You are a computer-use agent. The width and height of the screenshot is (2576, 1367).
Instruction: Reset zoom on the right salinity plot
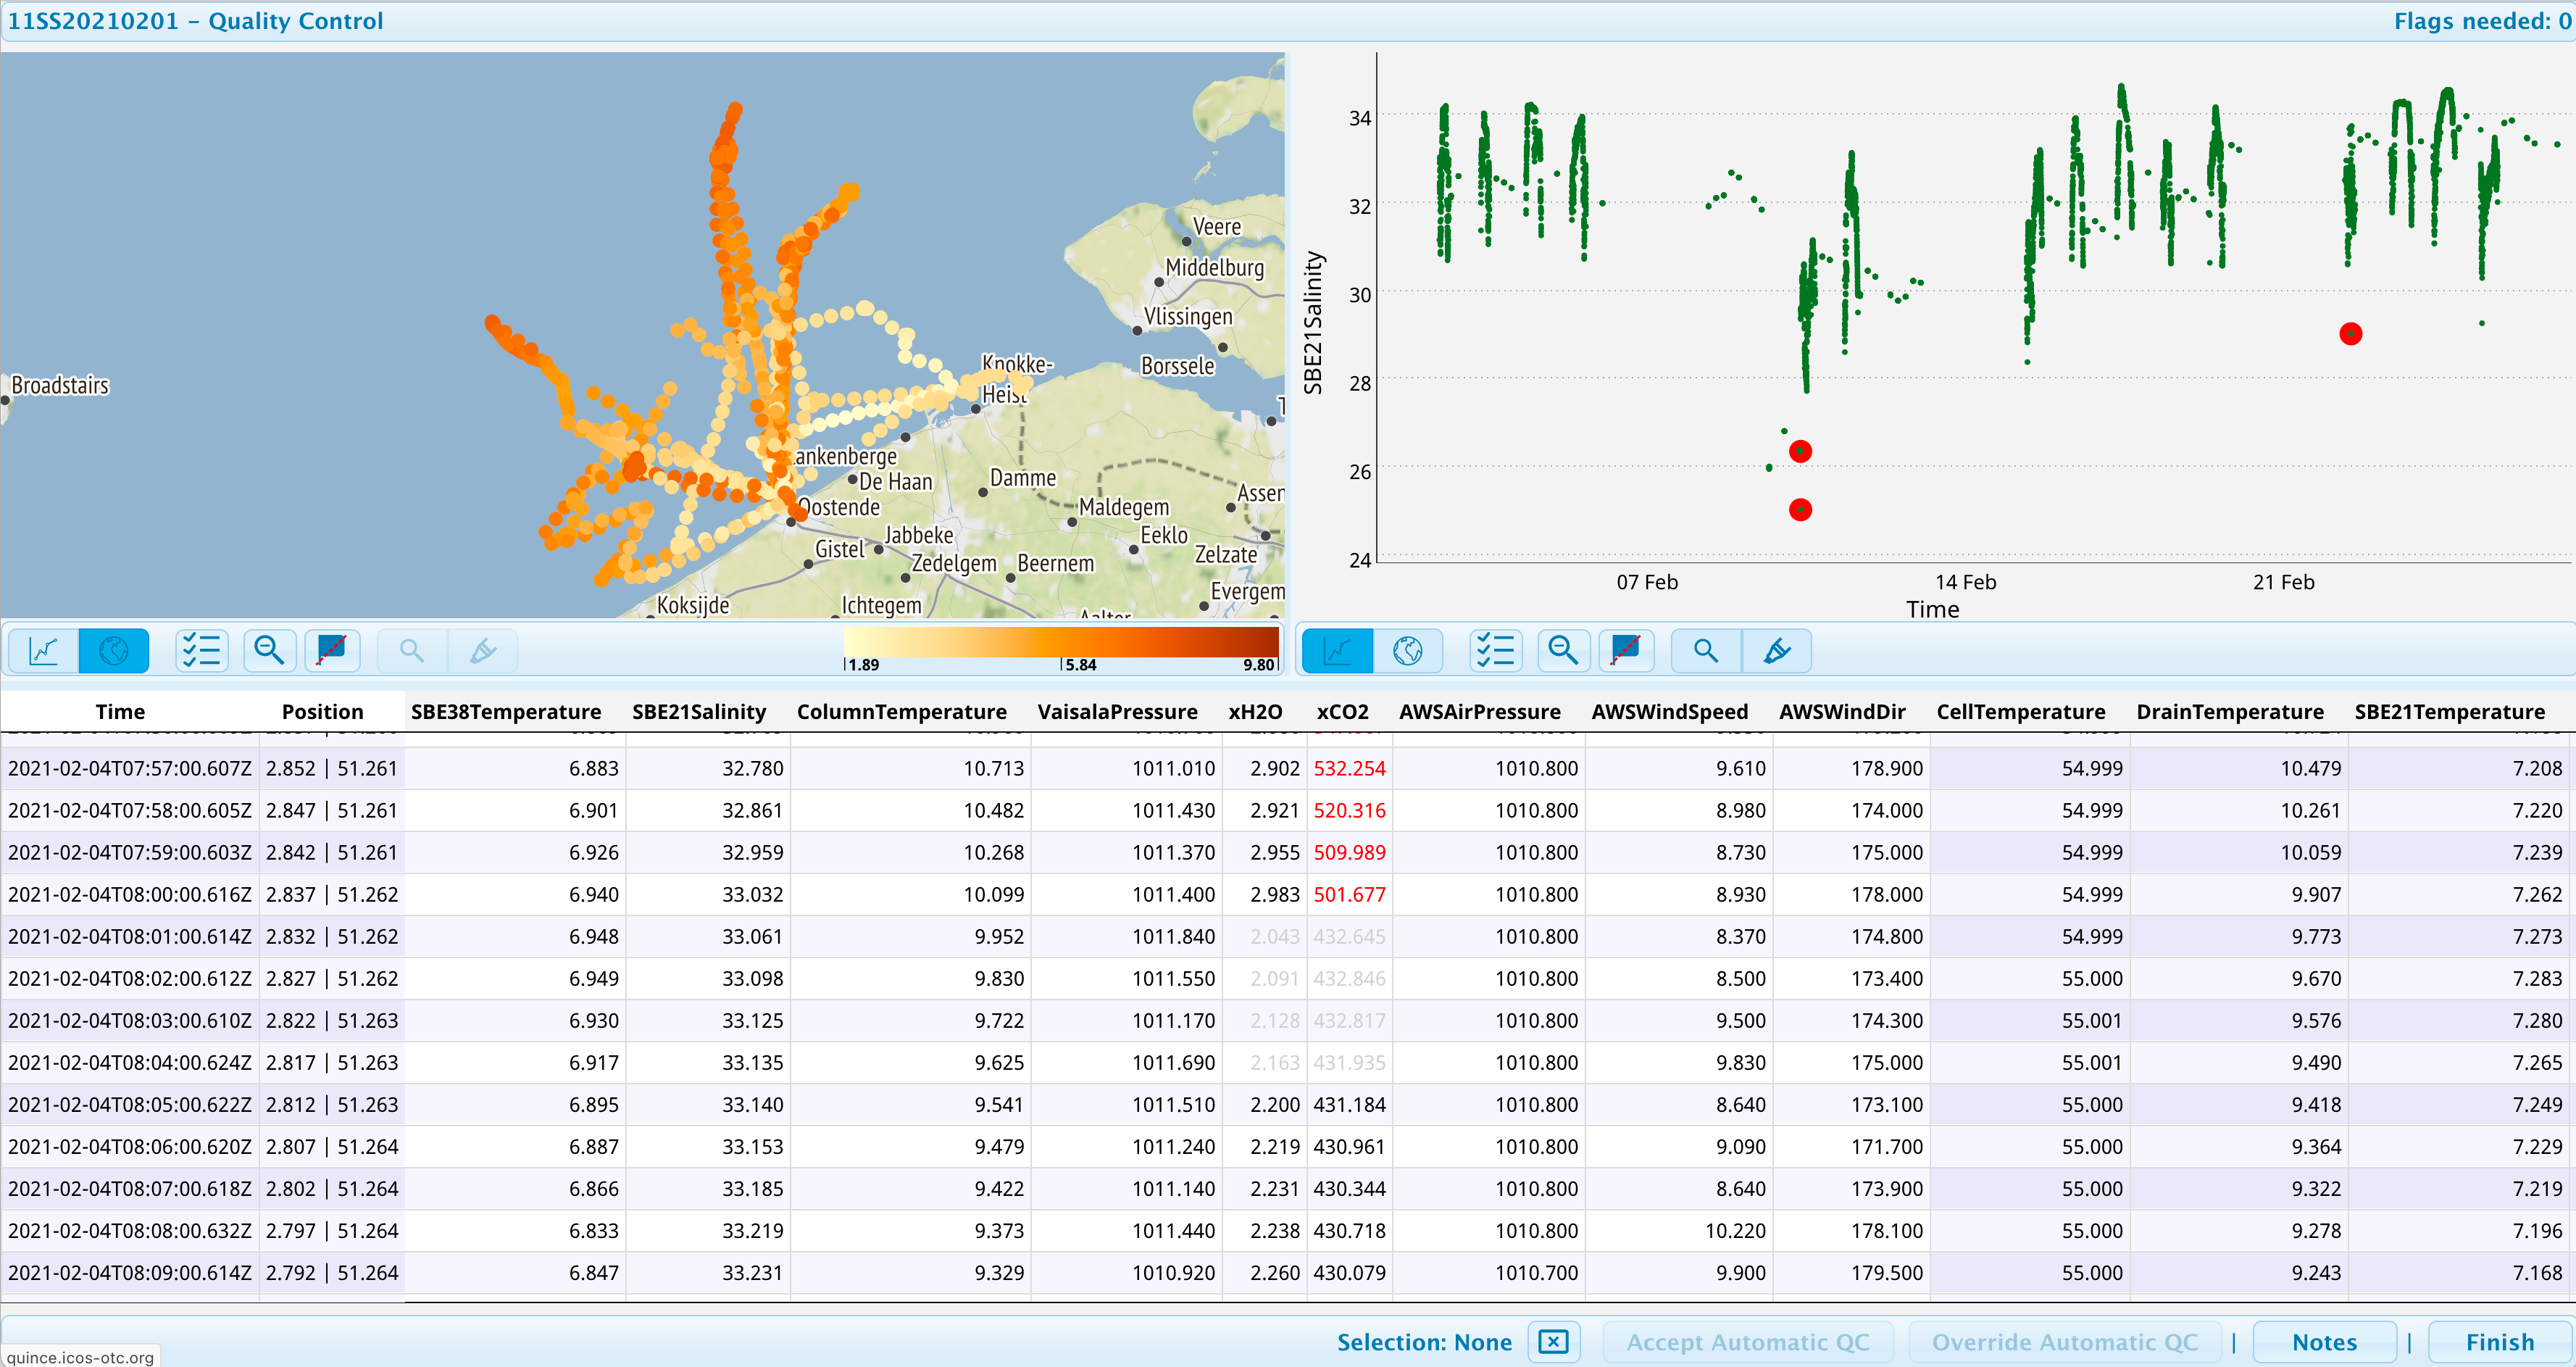[x=1563, y=651]
